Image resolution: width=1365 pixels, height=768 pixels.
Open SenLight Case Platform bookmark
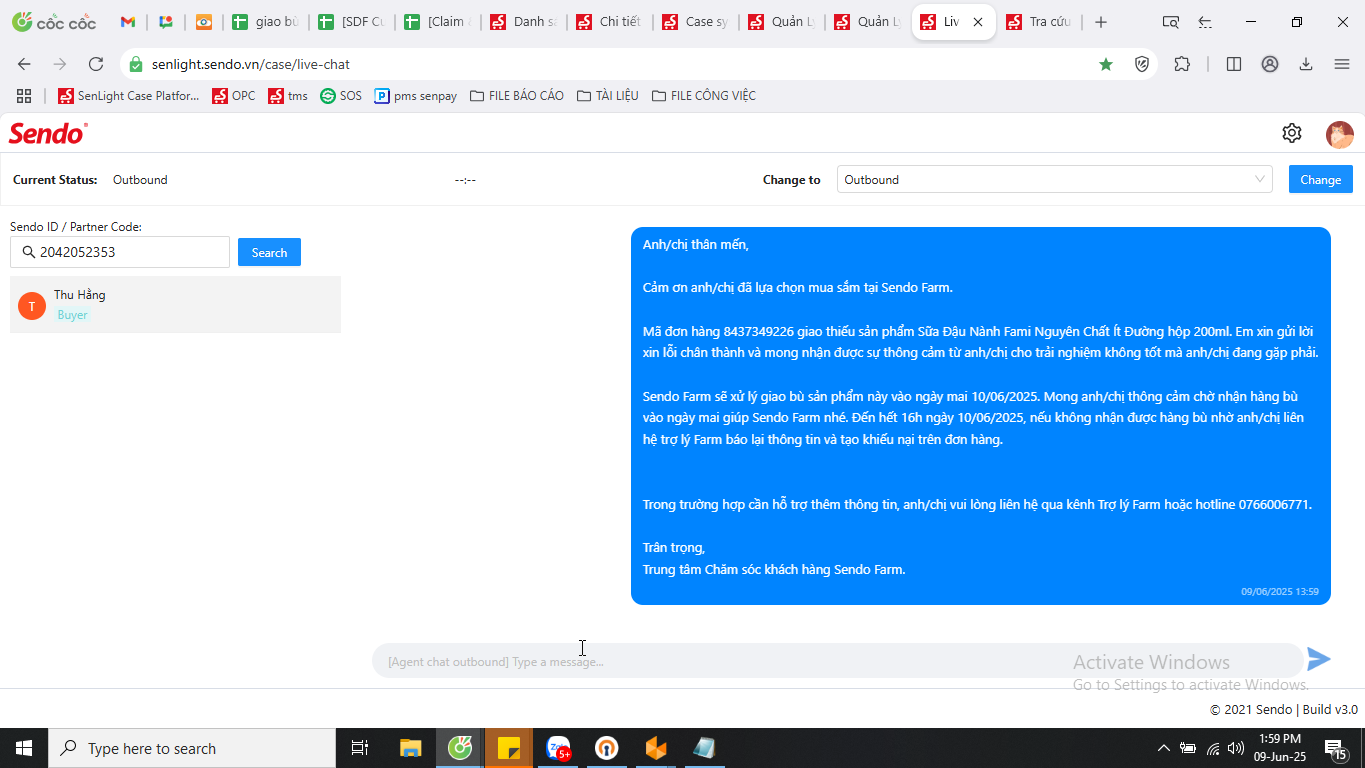(x=129, y=96)
